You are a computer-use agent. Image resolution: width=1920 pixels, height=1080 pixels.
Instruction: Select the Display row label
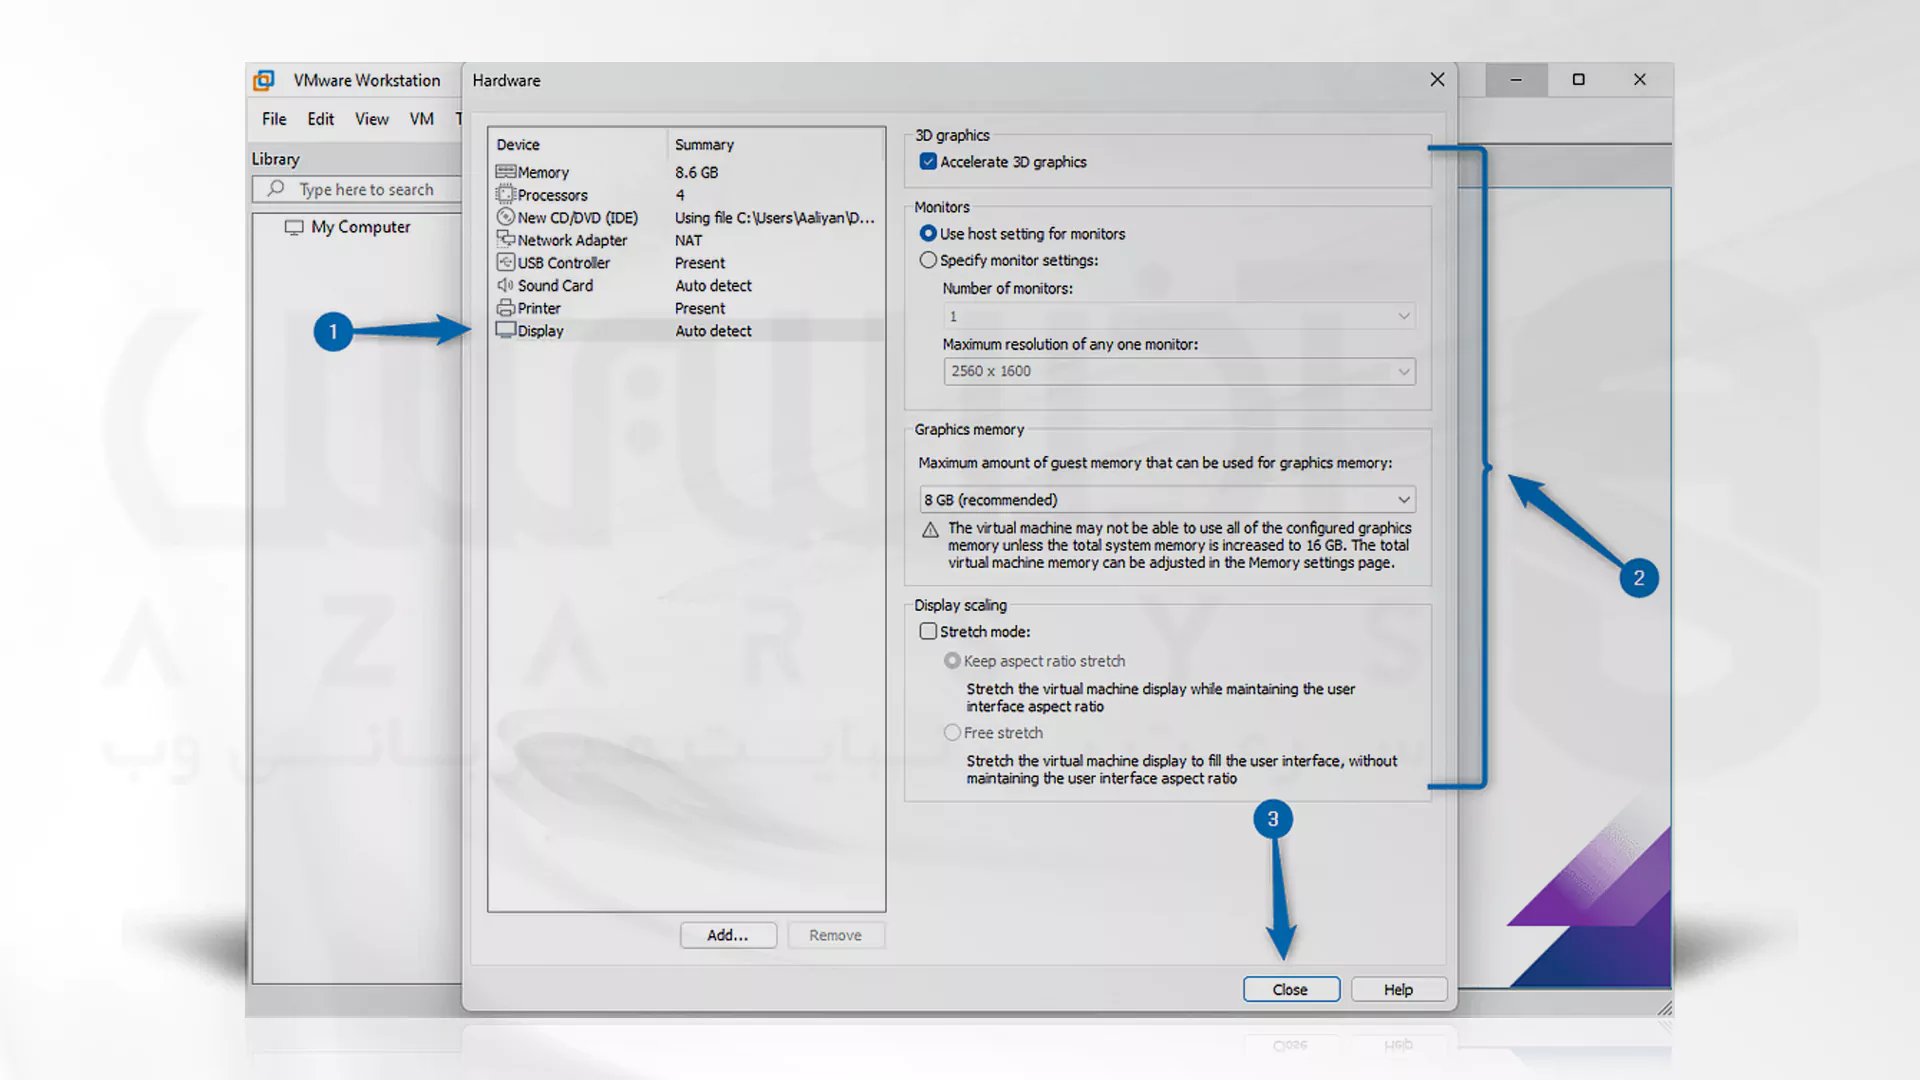tap(540, 330)
